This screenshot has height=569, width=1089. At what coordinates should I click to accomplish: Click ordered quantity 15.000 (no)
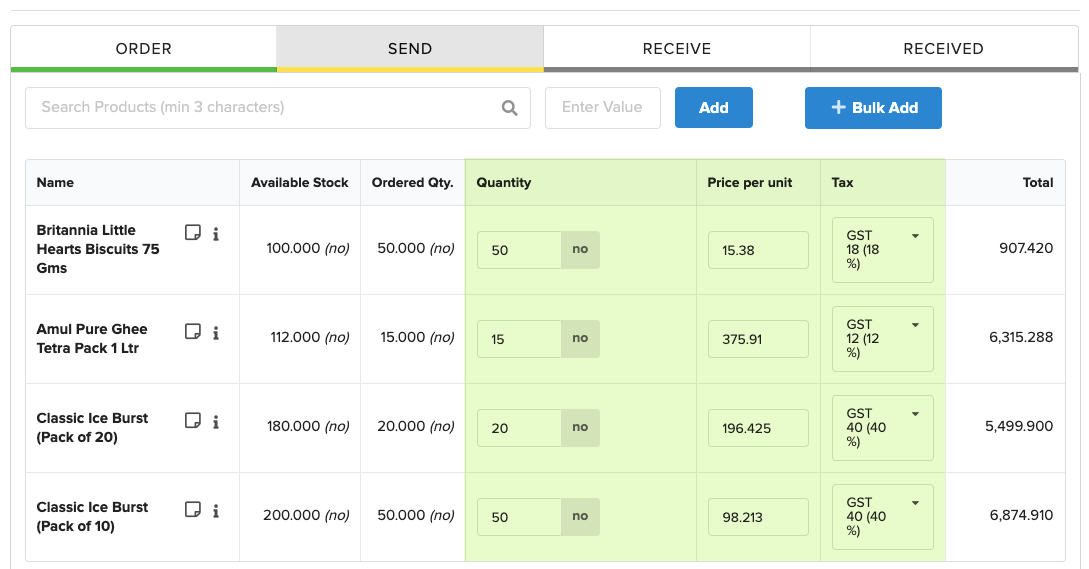click(417, 337)
